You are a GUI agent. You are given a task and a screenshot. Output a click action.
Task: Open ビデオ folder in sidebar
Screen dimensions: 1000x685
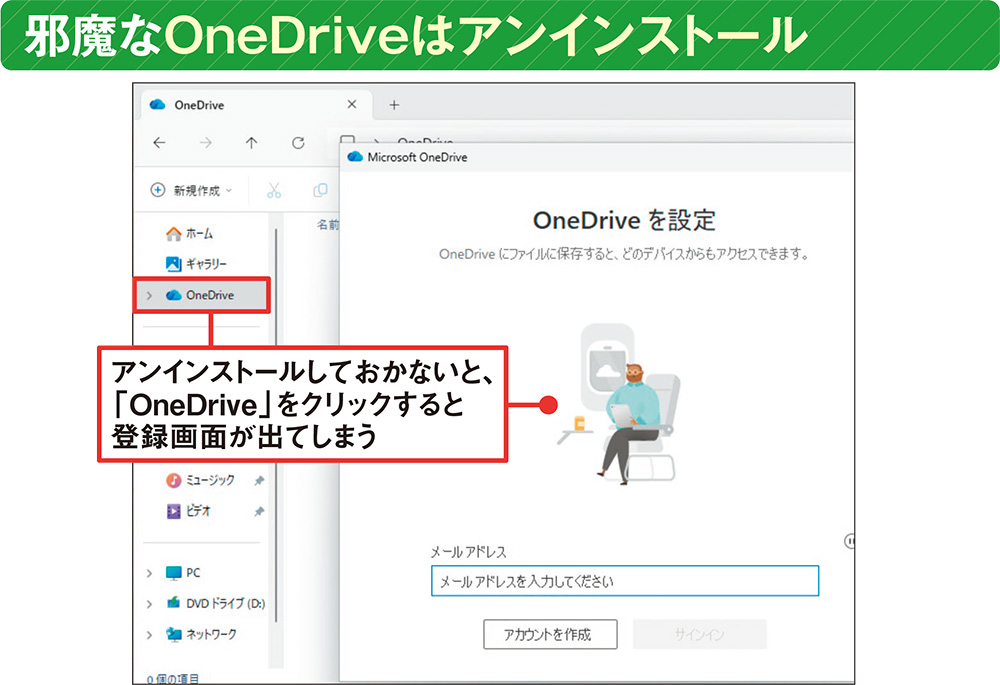click(x=188, y=511)
